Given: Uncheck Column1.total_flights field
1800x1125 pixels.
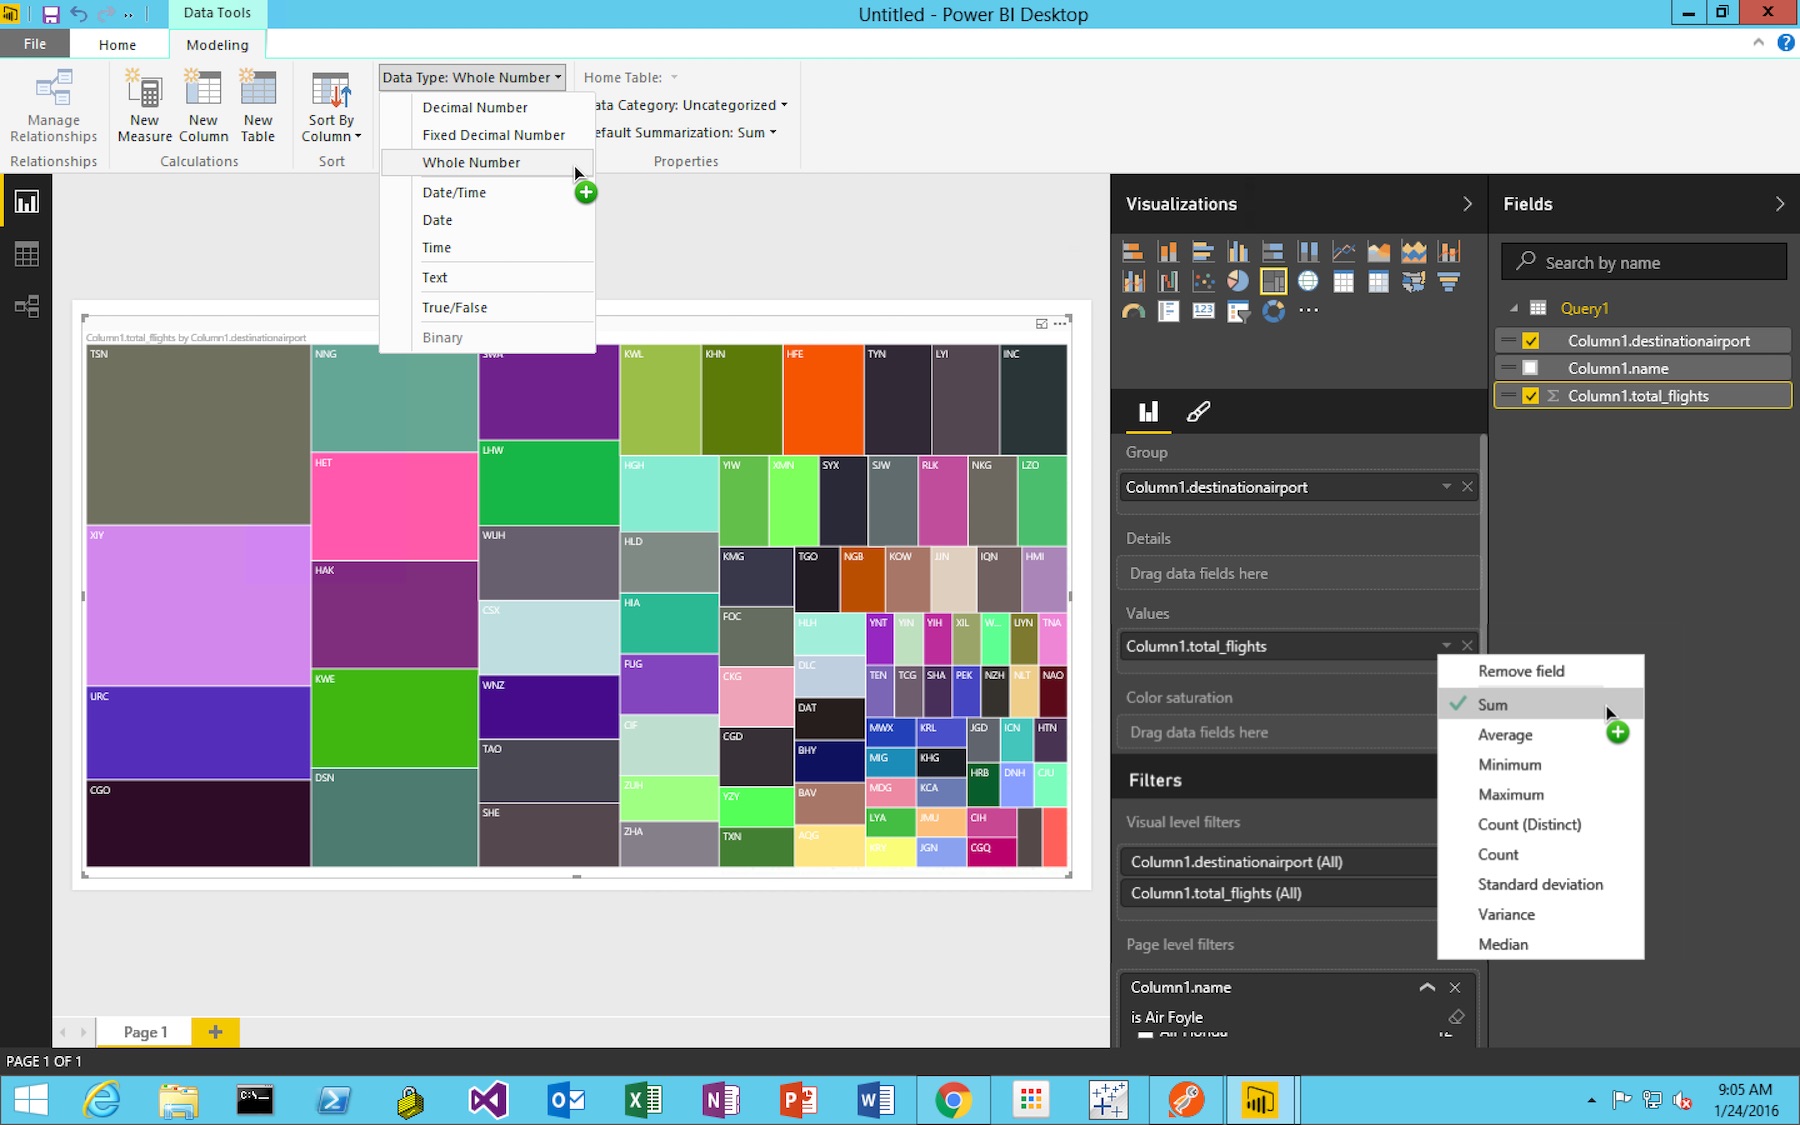Looking at the screenshot, I should (x=1530, y=396).
